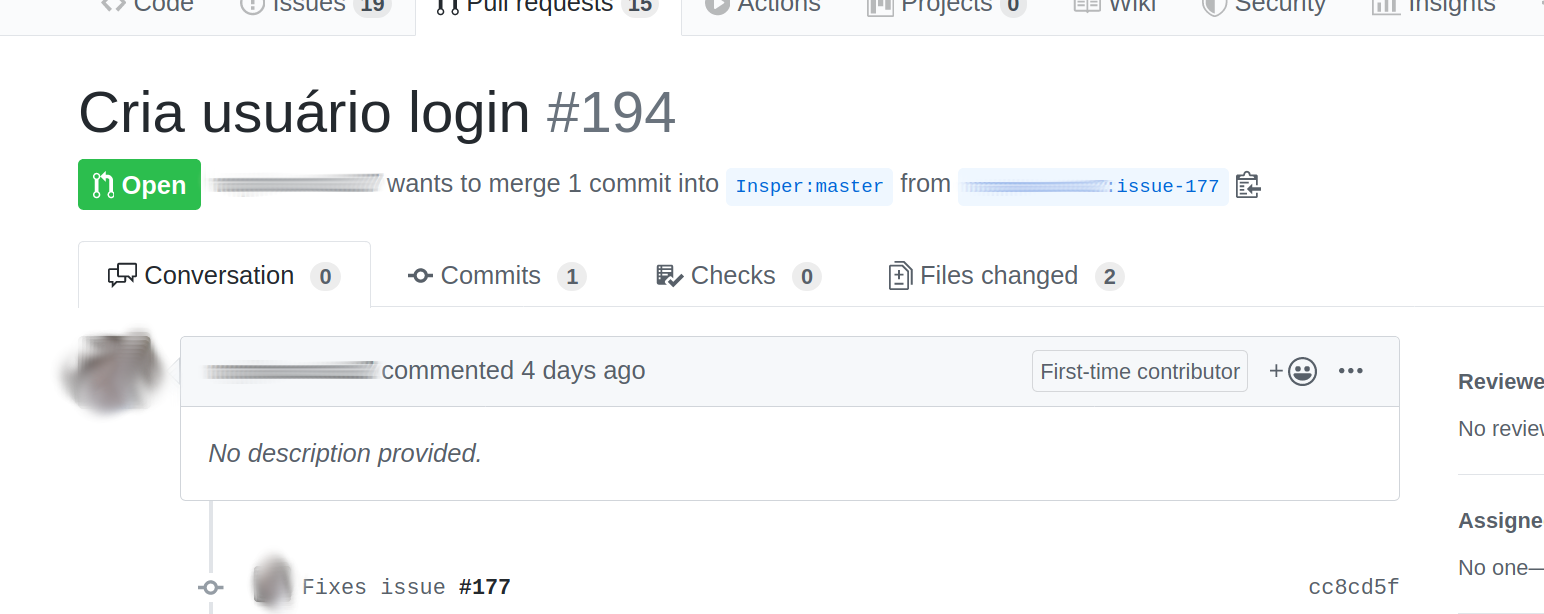The height and width of the screenshot is (614, 1544).
Task: Click the copy branch name clipboard icon
Action: point(1248,186)
